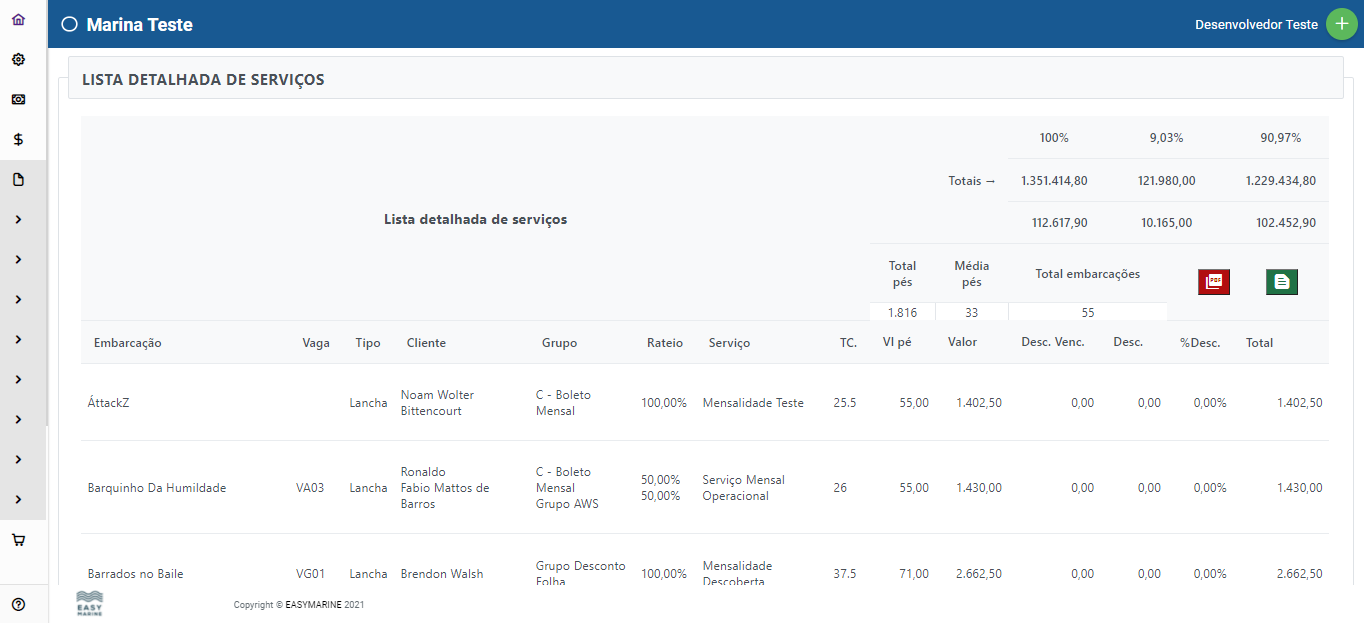Open the settings gear in sidebar
This screenshot has height=623, width=1364.
[x=17, y=59]
